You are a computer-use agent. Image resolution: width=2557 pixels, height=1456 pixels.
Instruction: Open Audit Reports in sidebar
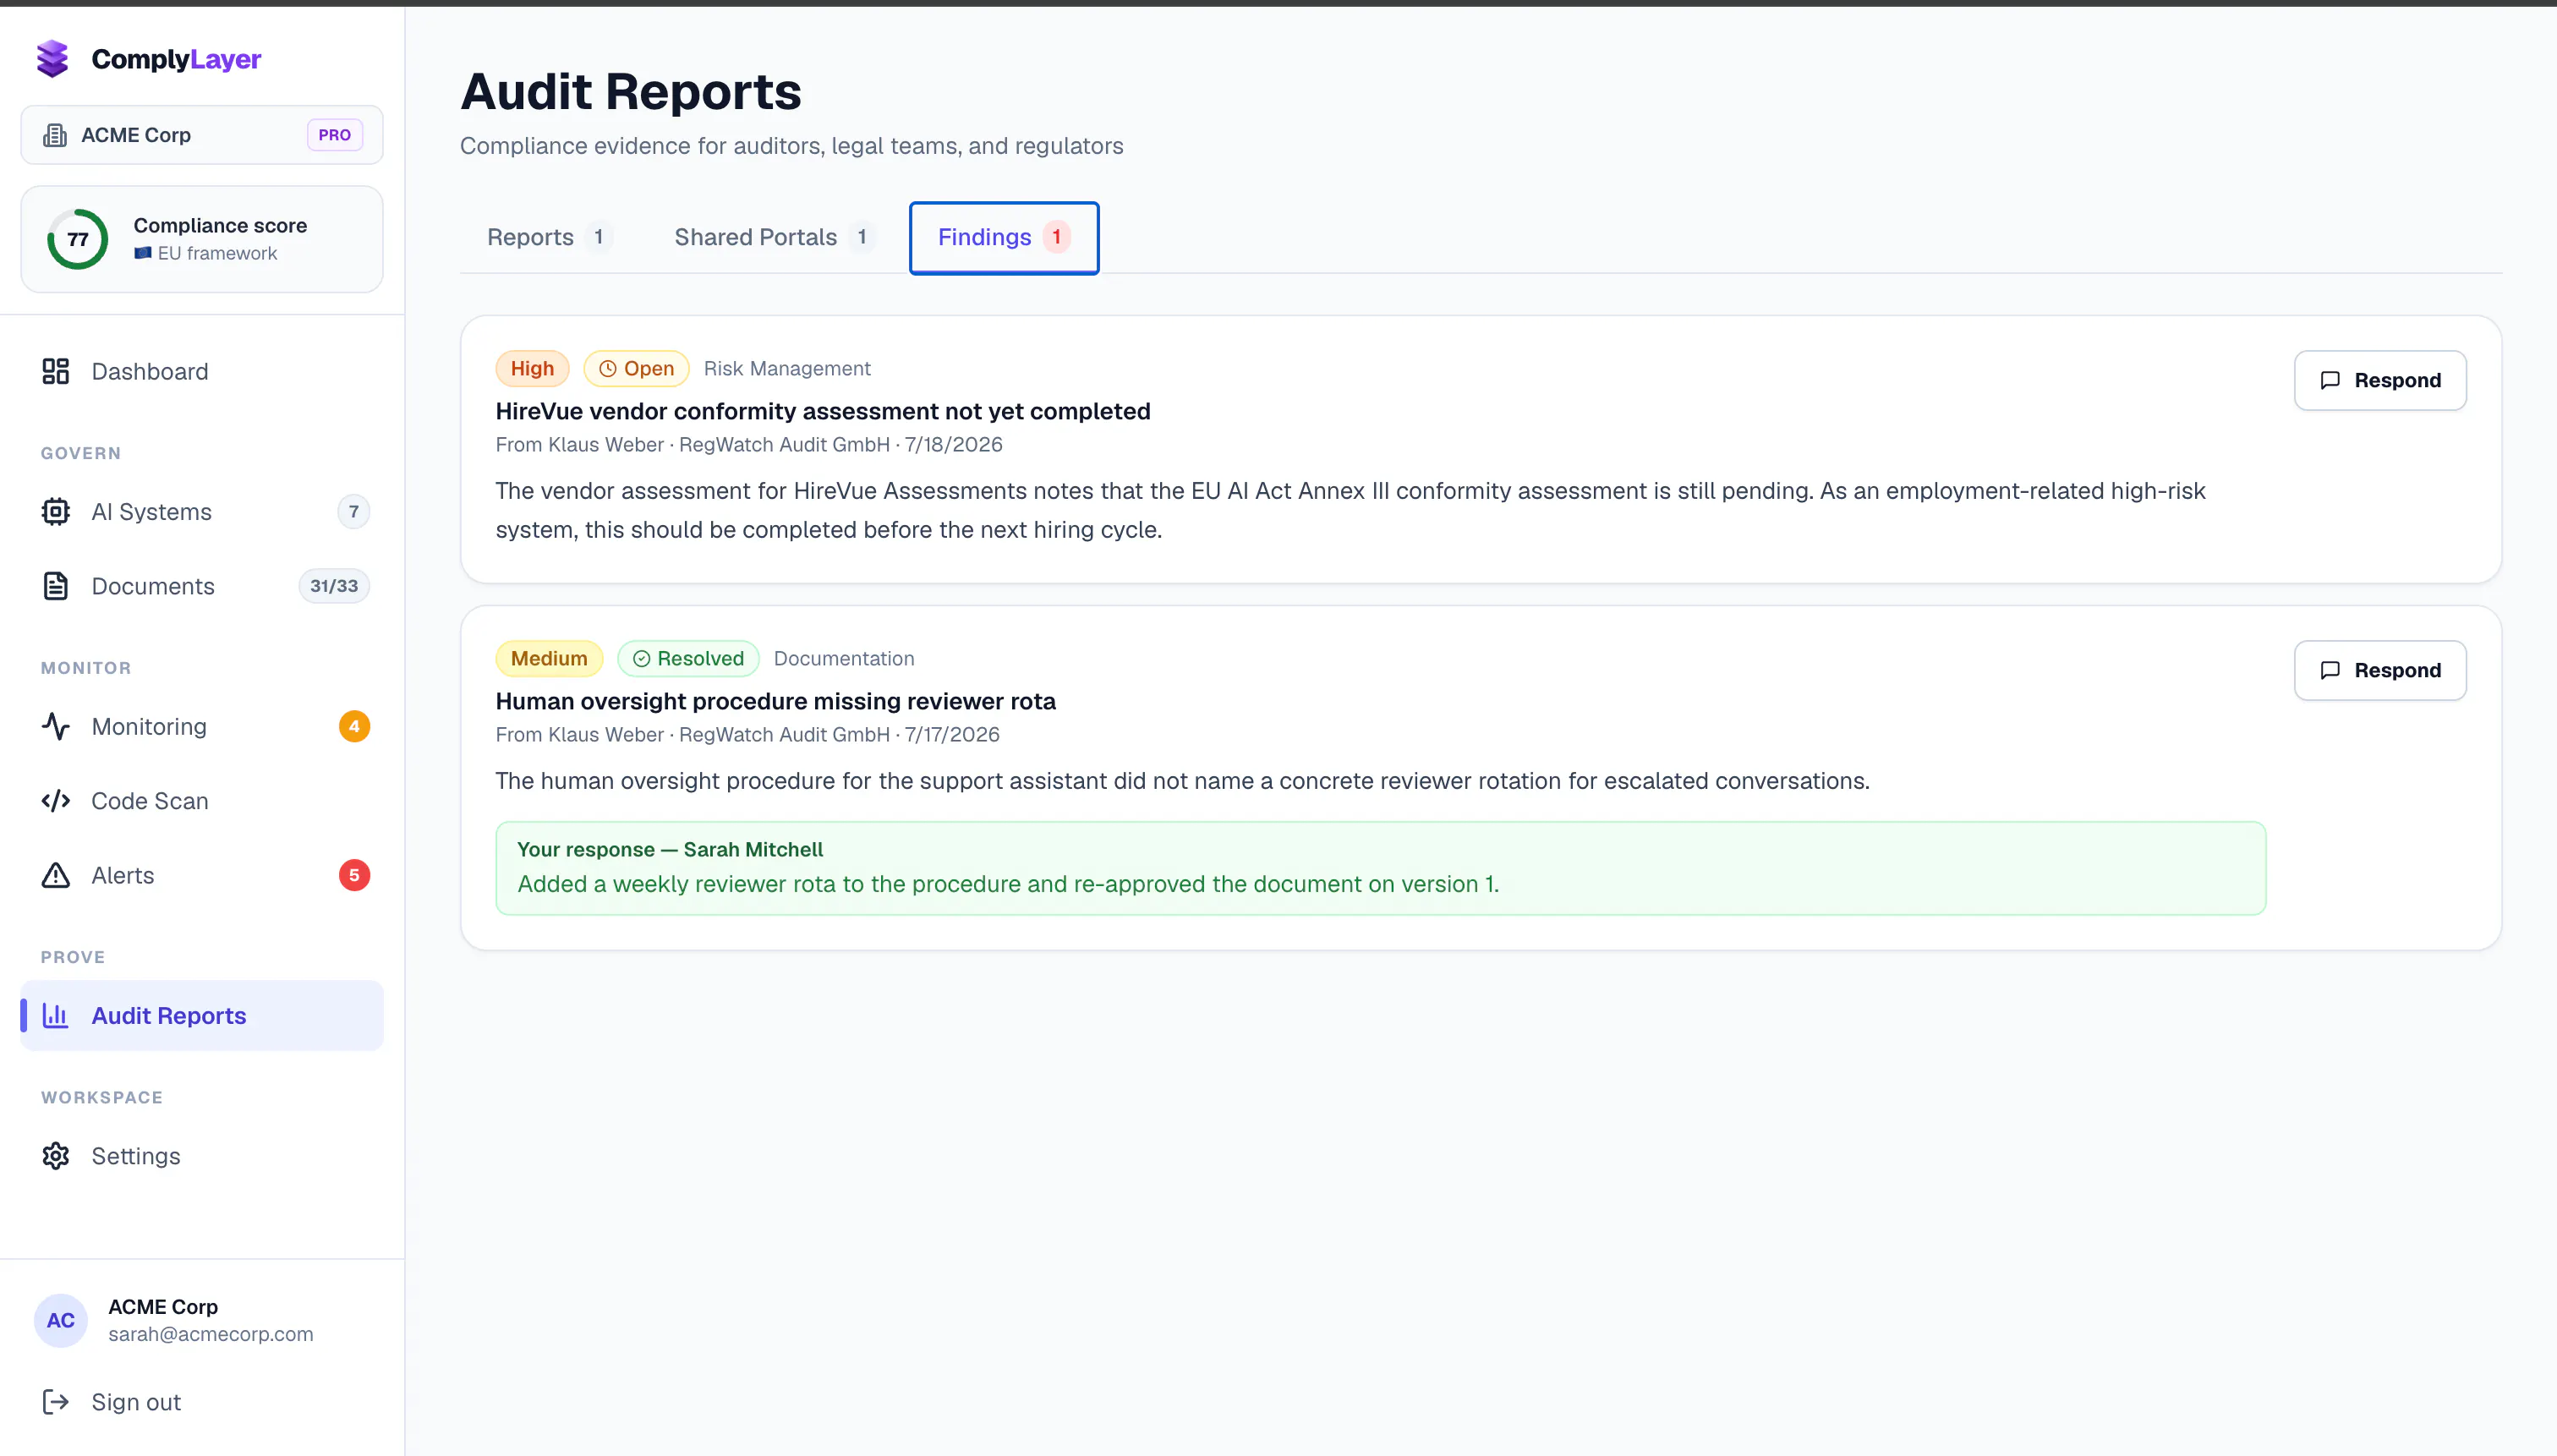pyautogui.click(x=201, y=1015)
